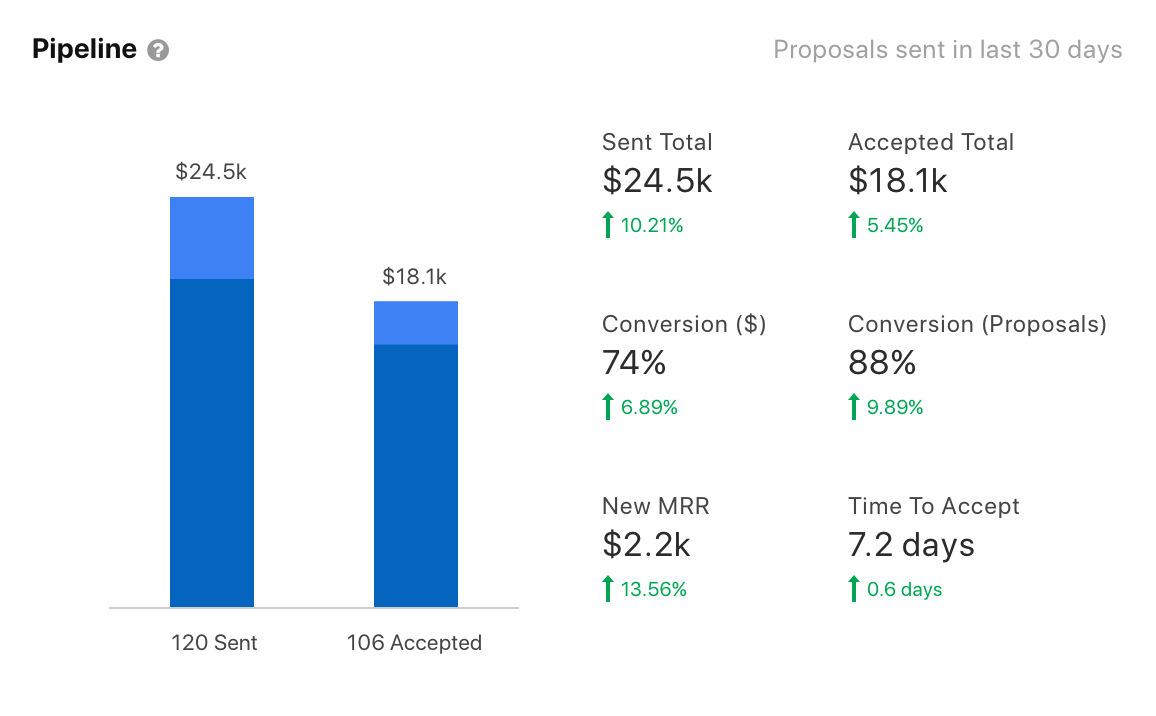Click green arrow beside 0.6 days change
This screenshot has width=1156, height=716.
point(853,589)
